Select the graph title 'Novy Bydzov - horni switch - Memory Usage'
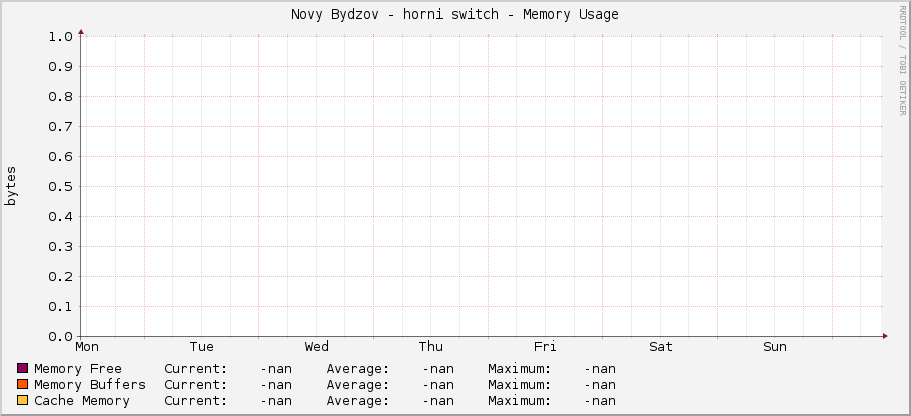Image resolution: width=911 pixels, height=416 pixels. pos(455,15)
